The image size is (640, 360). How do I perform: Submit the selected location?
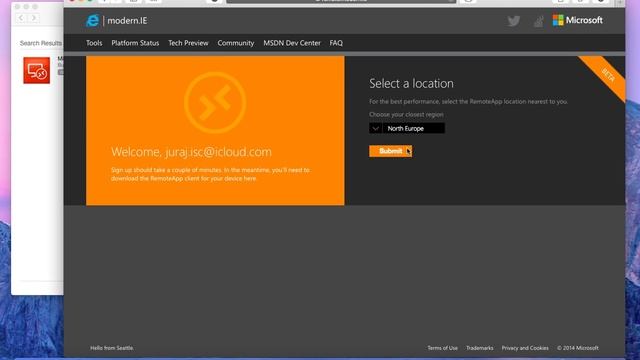point(390,151)
